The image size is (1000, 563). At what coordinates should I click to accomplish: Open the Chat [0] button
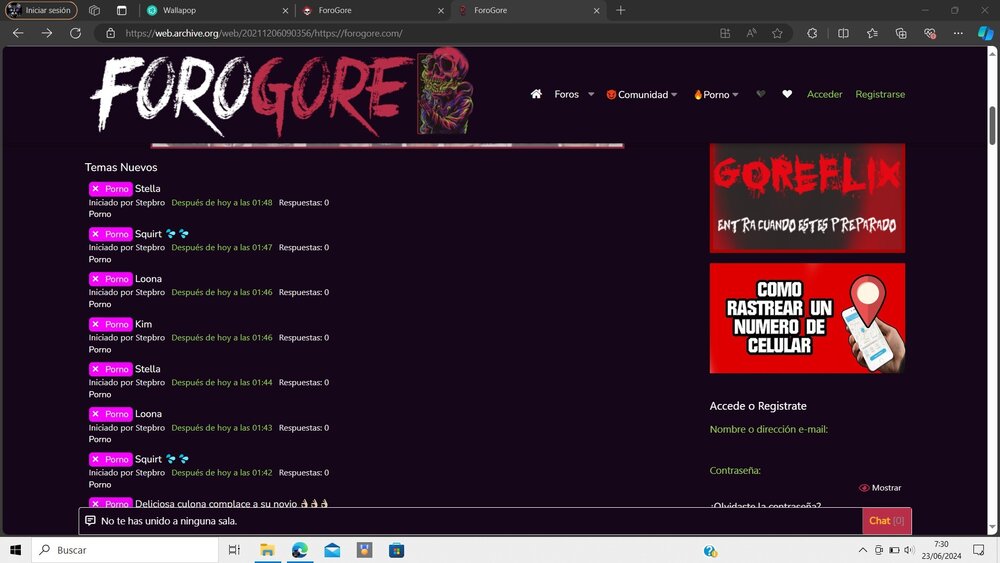coord(886,521)
